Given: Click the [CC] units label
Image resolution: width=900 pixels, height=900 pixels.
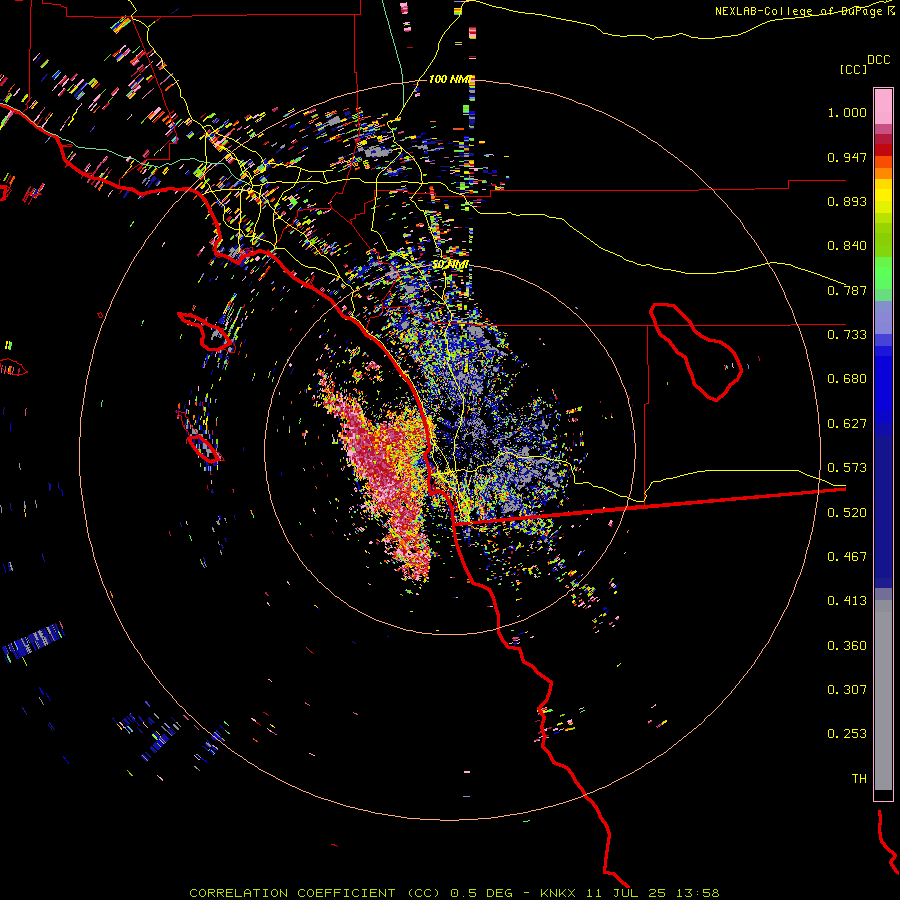Looking at the screenshot, I should (x=853, y=69).
